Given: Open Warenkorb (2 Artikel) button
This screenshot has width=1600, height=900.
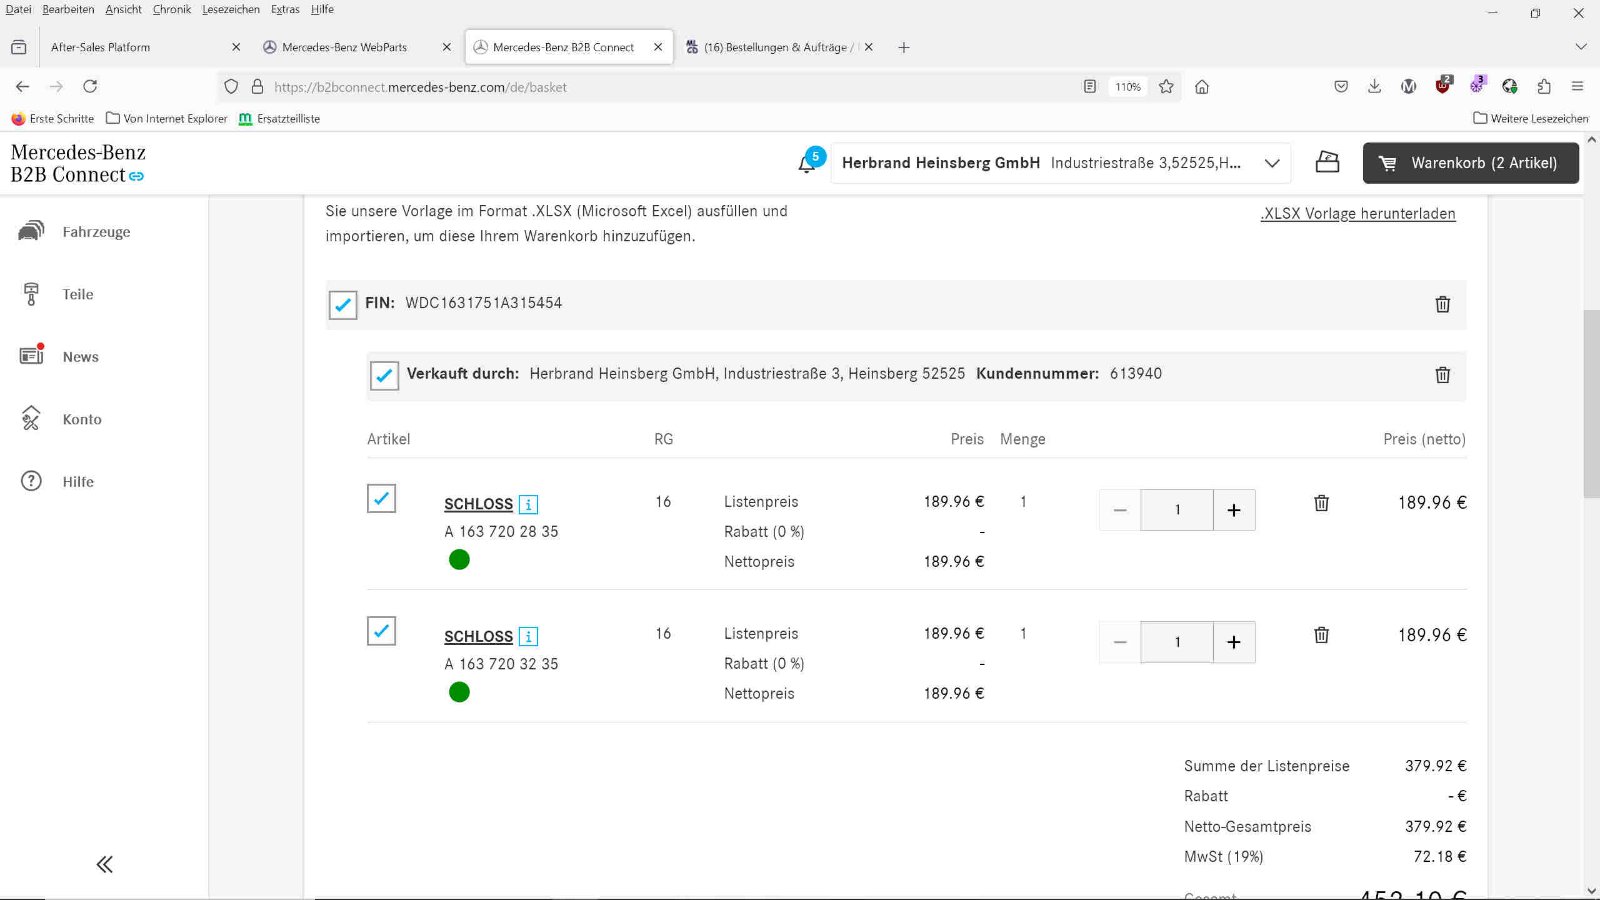Looking at the screenshot, I should tap(1470, 163).
